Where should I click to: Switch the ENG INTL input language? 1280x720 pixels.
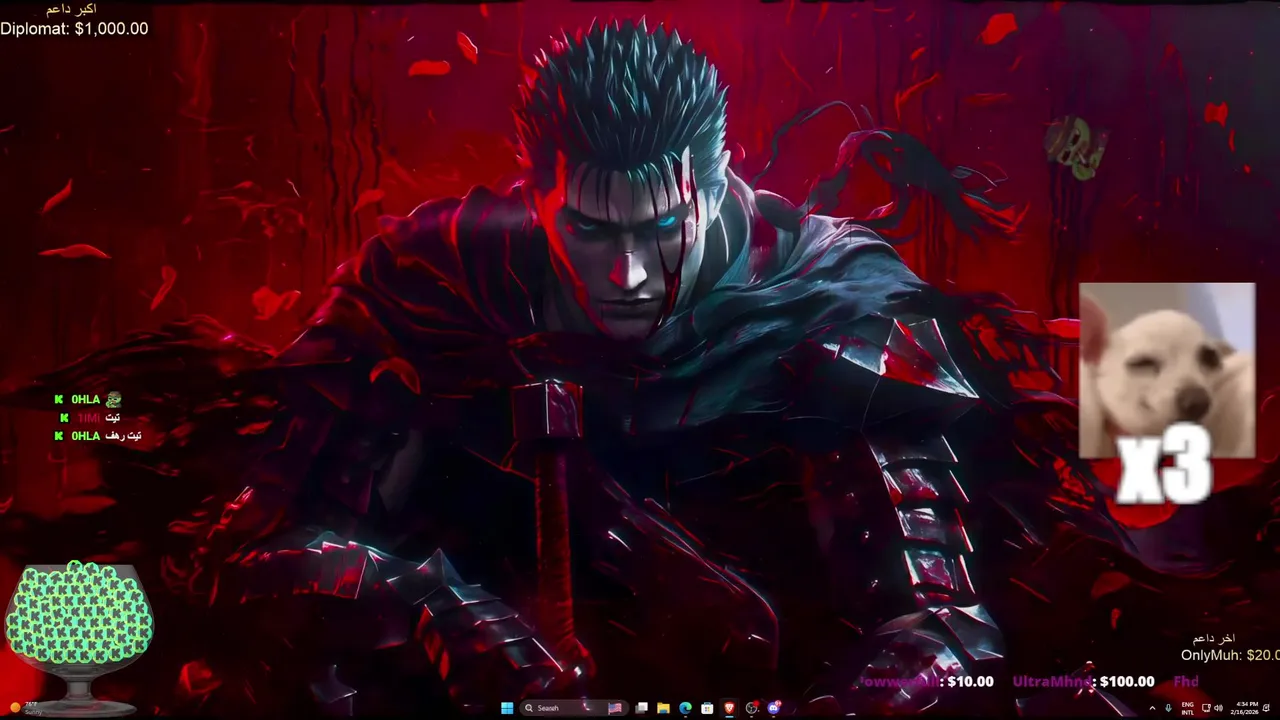[1188, 709]
